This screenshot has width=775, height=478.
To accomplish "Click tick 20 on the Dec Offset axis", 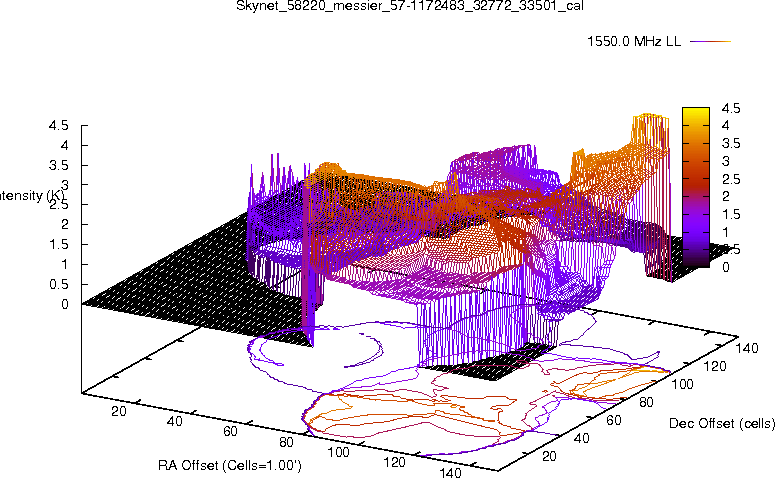I will coord(549,456).
